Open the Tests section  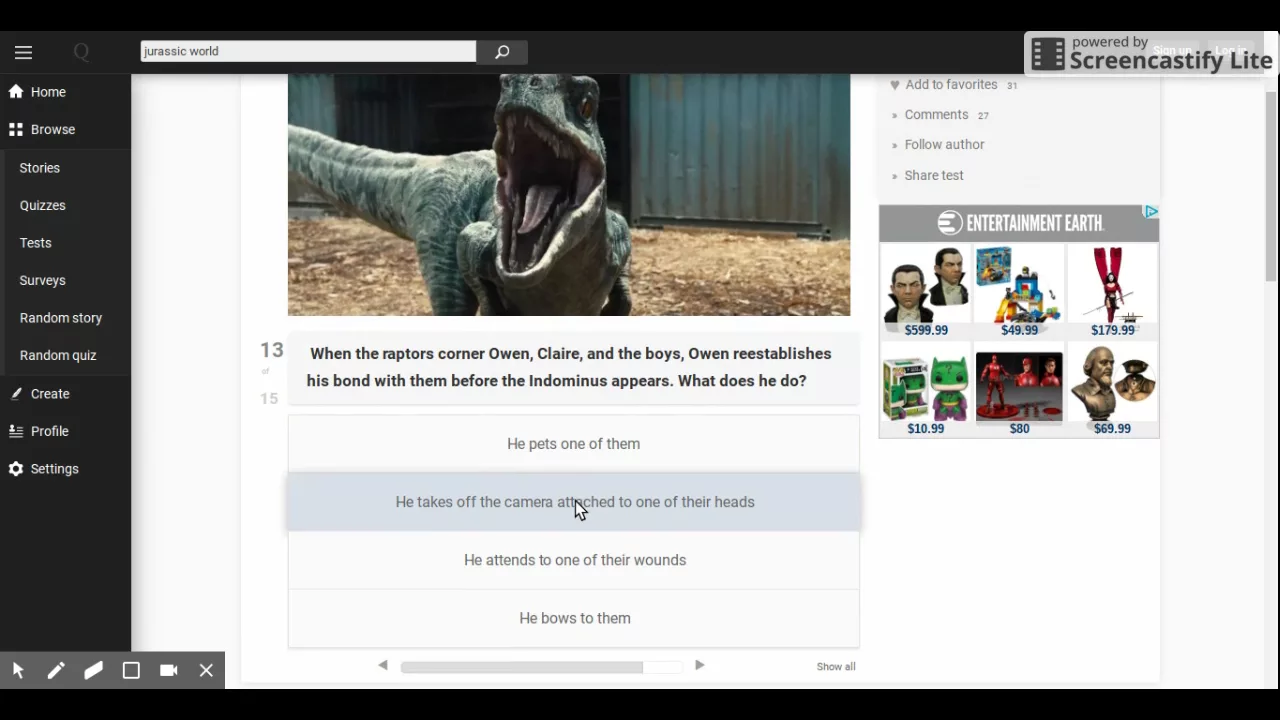pyautogui.click(x=36, y=243)
